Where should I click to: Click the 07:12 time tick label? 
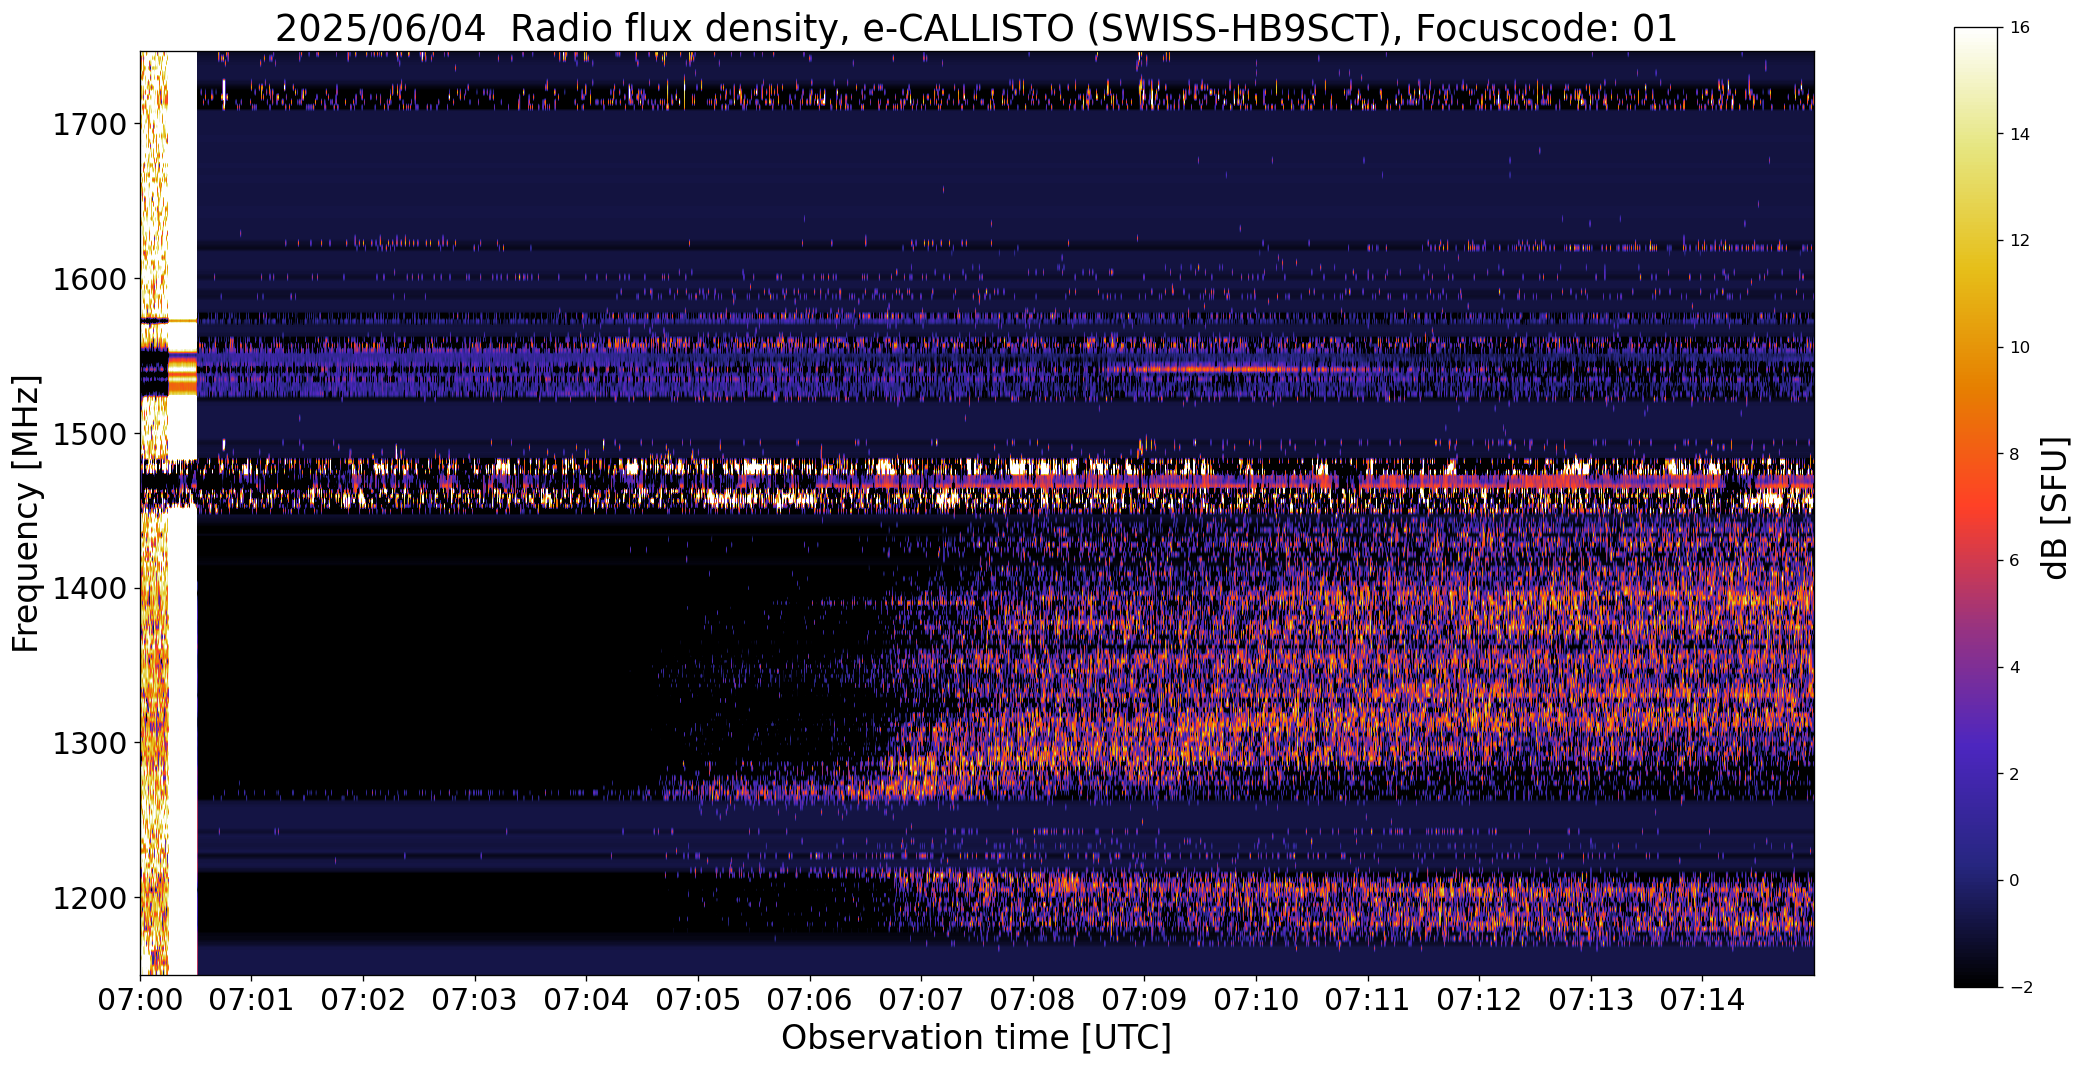1479,1000
